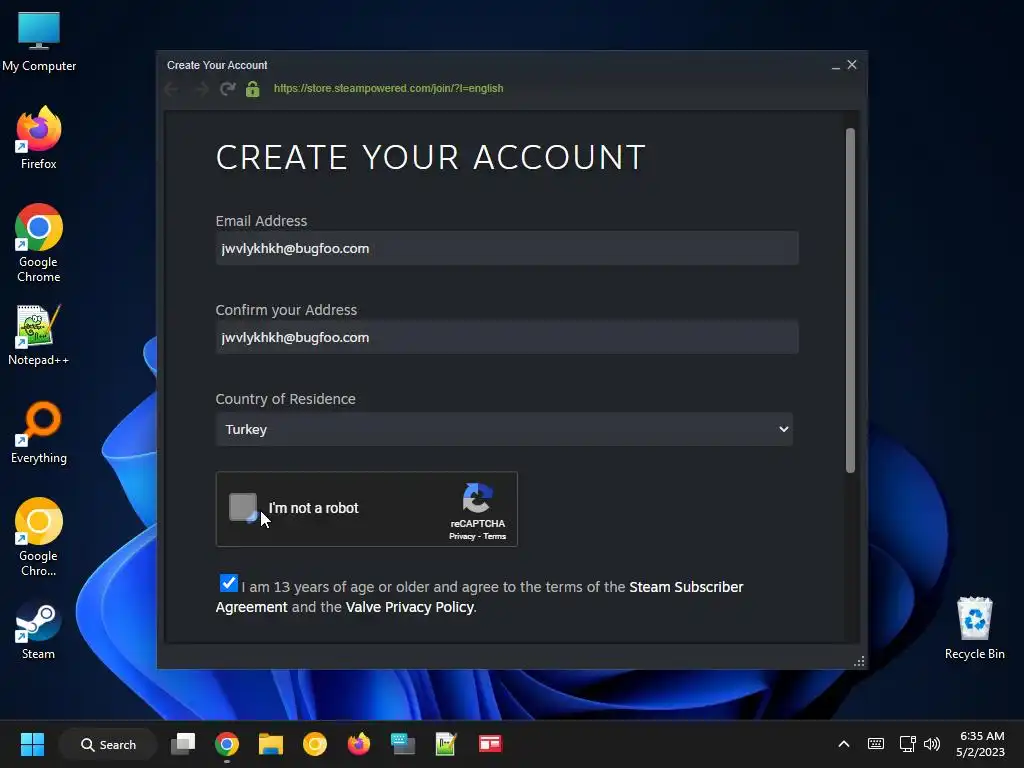The width and height of the screenshot is (1024, 768).
Task: Reload the Create Your Account page
Action: coord(227,89)
